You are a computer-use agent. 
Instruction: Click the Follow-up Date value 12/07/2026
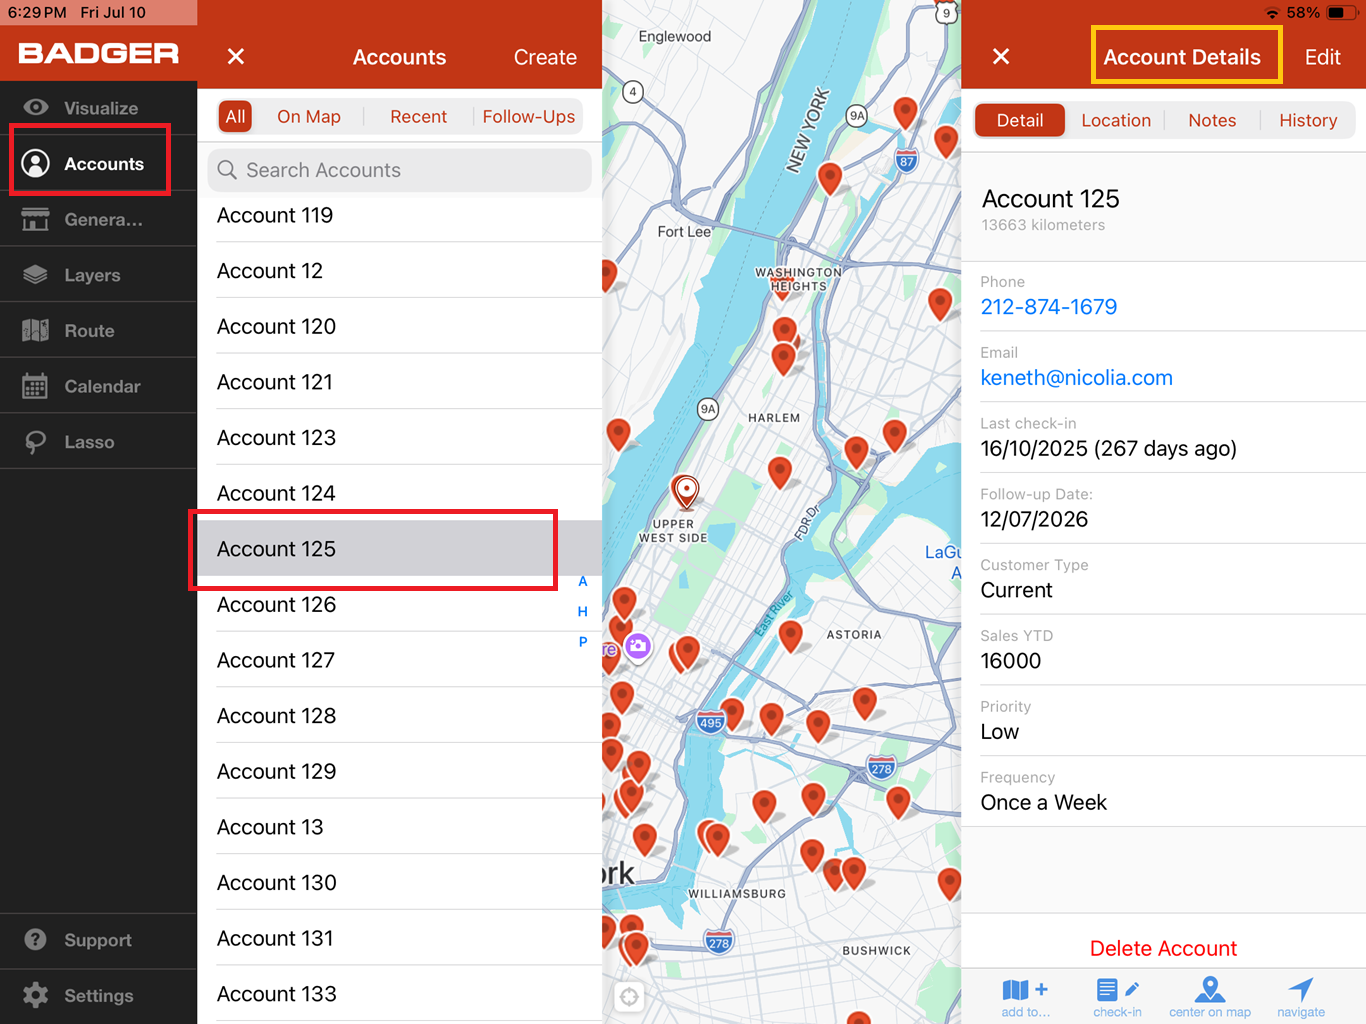point(1034,519)
